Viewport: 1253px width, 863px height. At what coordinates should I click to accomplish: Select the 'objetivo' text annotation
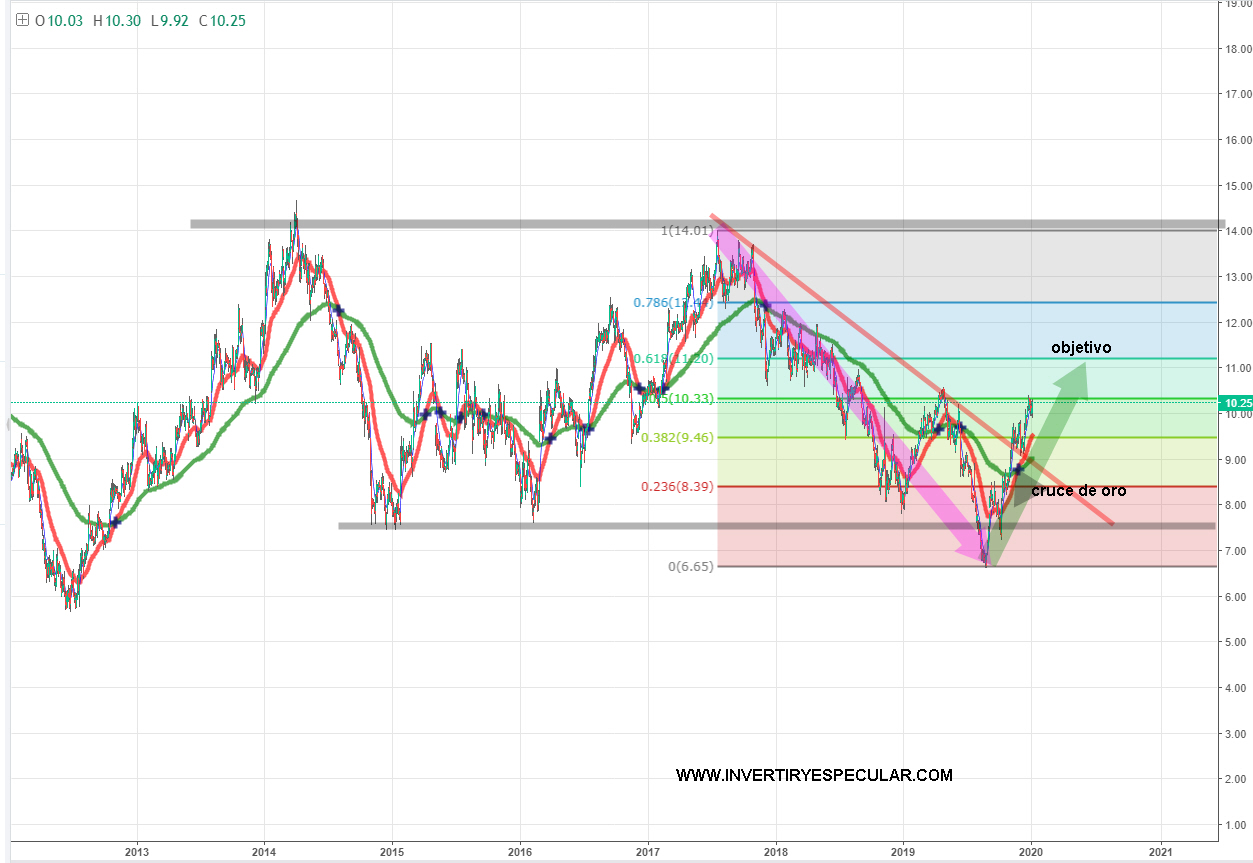point(1081,348)
